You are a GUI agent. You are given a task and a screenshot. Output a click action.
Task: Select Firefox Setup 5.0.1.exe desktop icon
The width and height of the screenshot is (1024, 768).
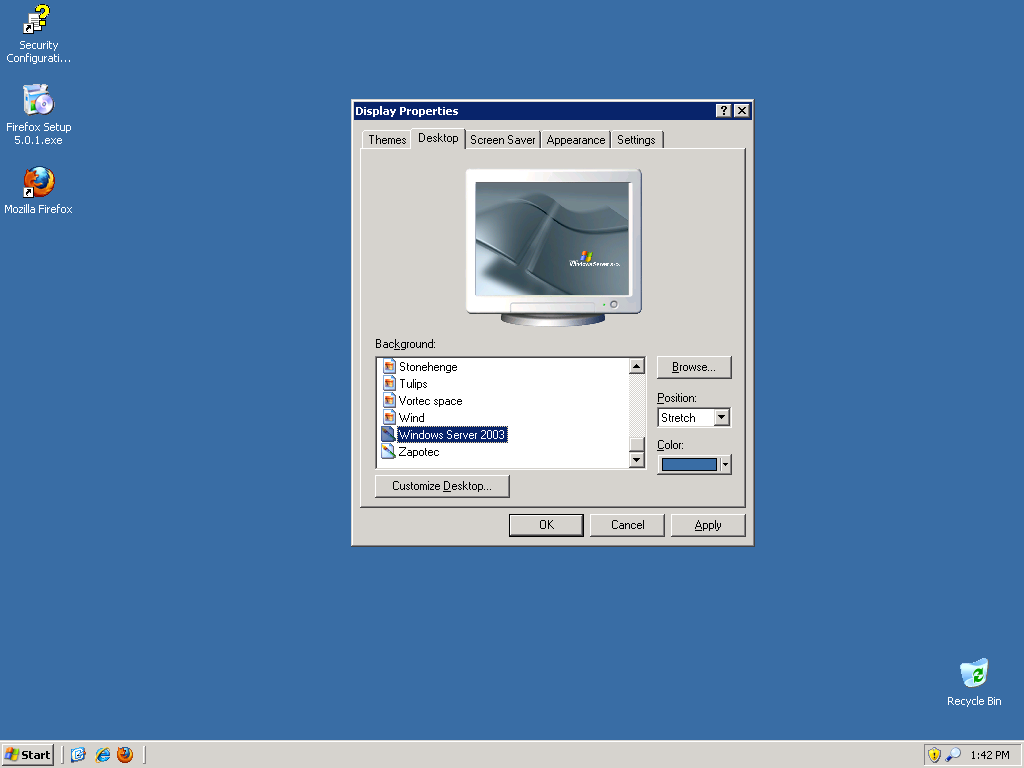[38, 115]
